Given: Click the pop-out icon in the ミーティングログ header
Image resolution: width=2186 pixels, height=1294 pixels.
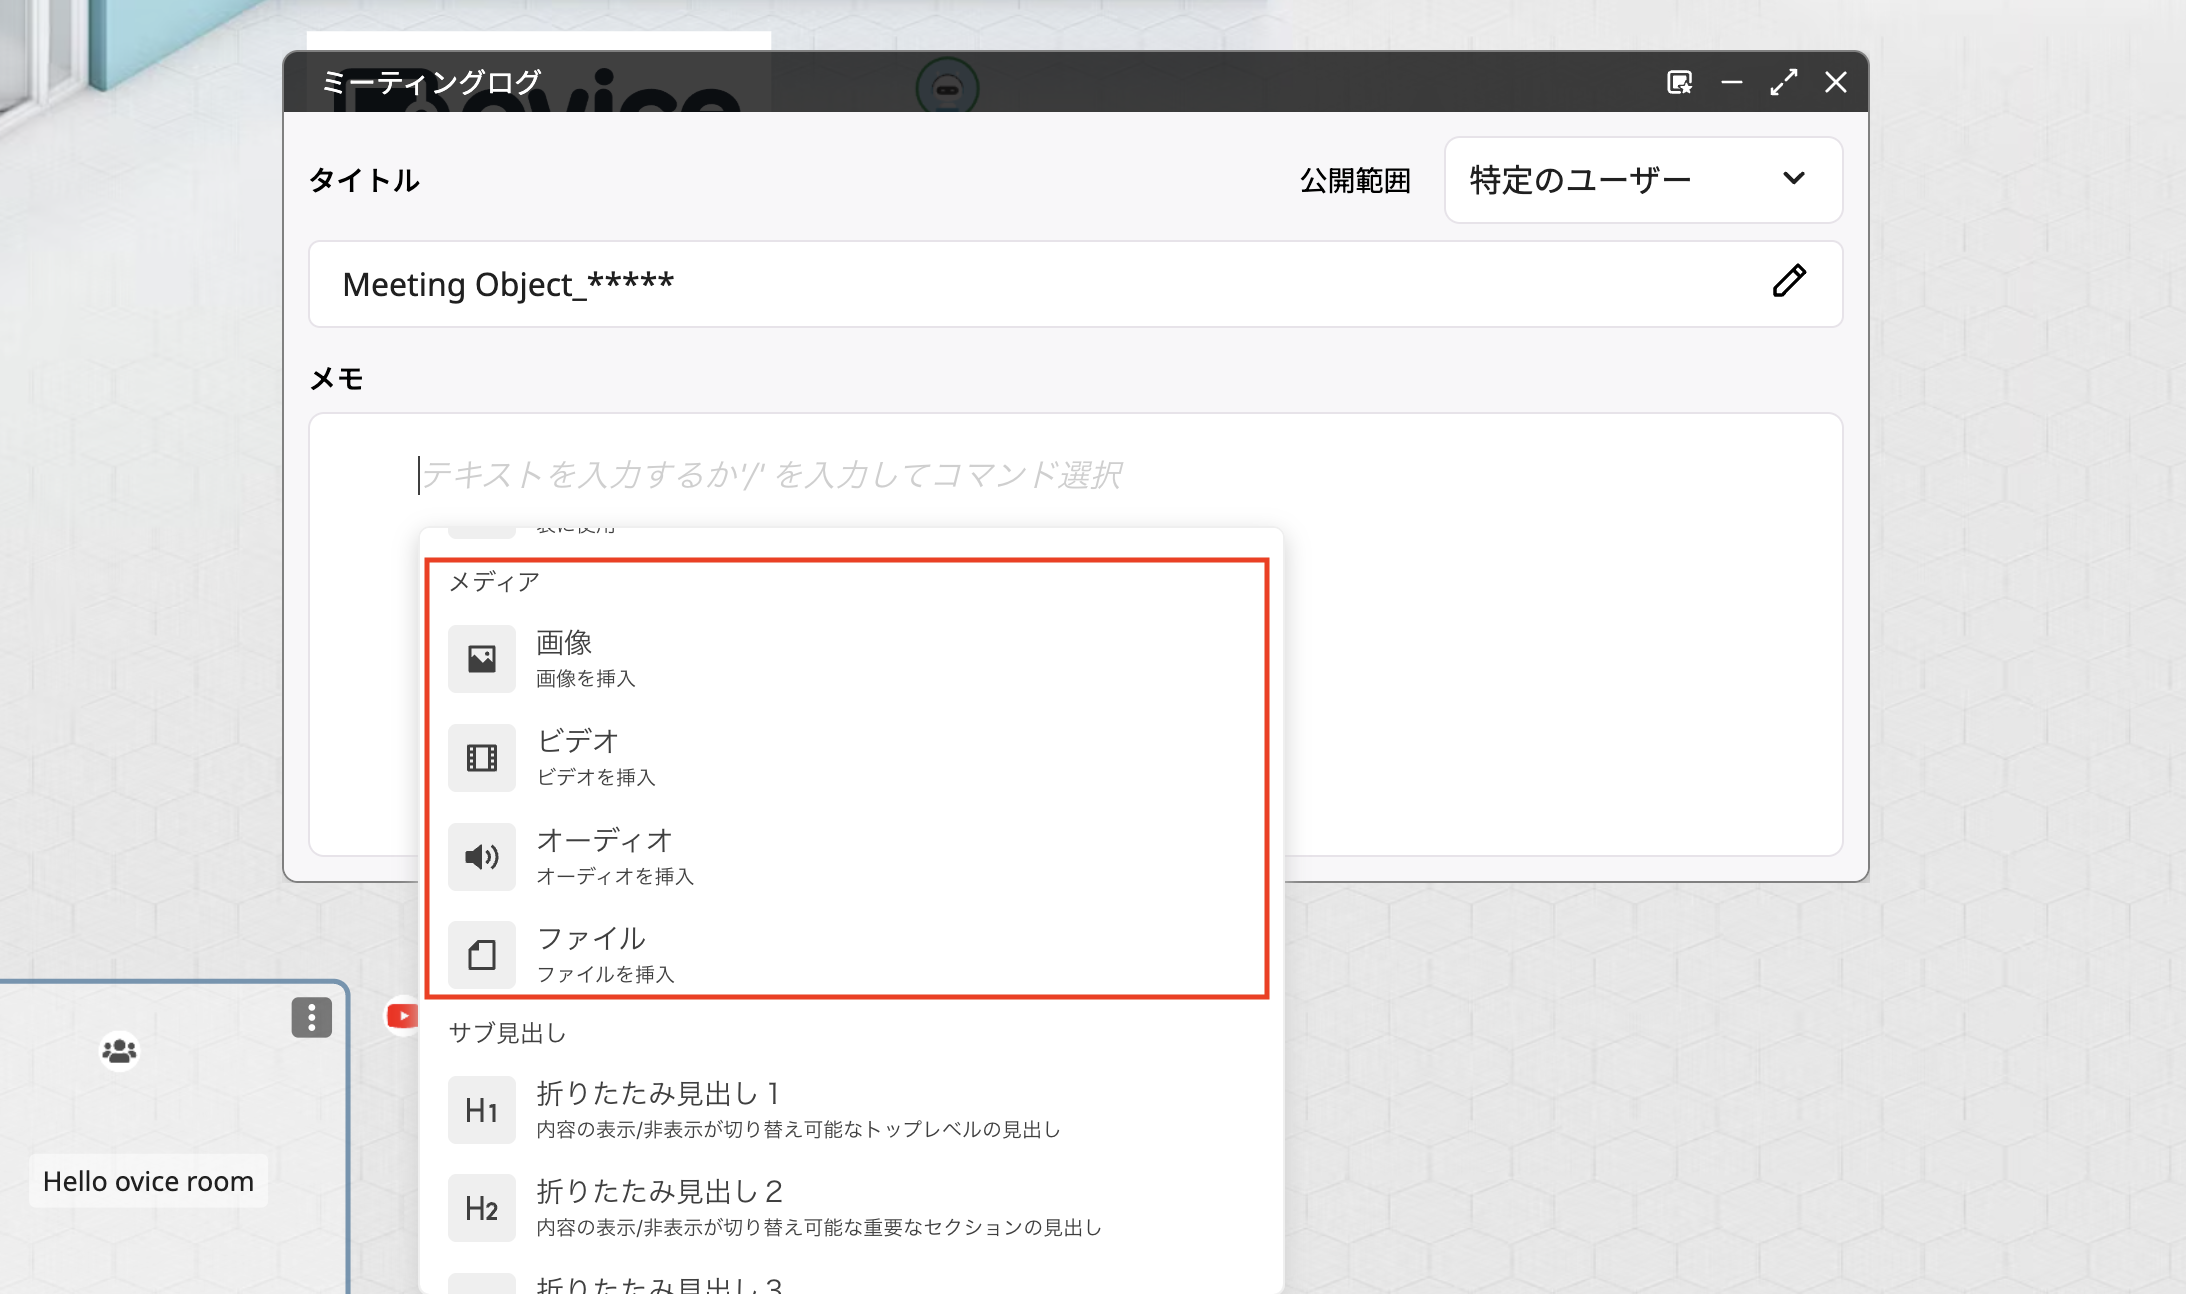Looking at the screenshot, I should pyautogui.click(x=1679, y=82).
